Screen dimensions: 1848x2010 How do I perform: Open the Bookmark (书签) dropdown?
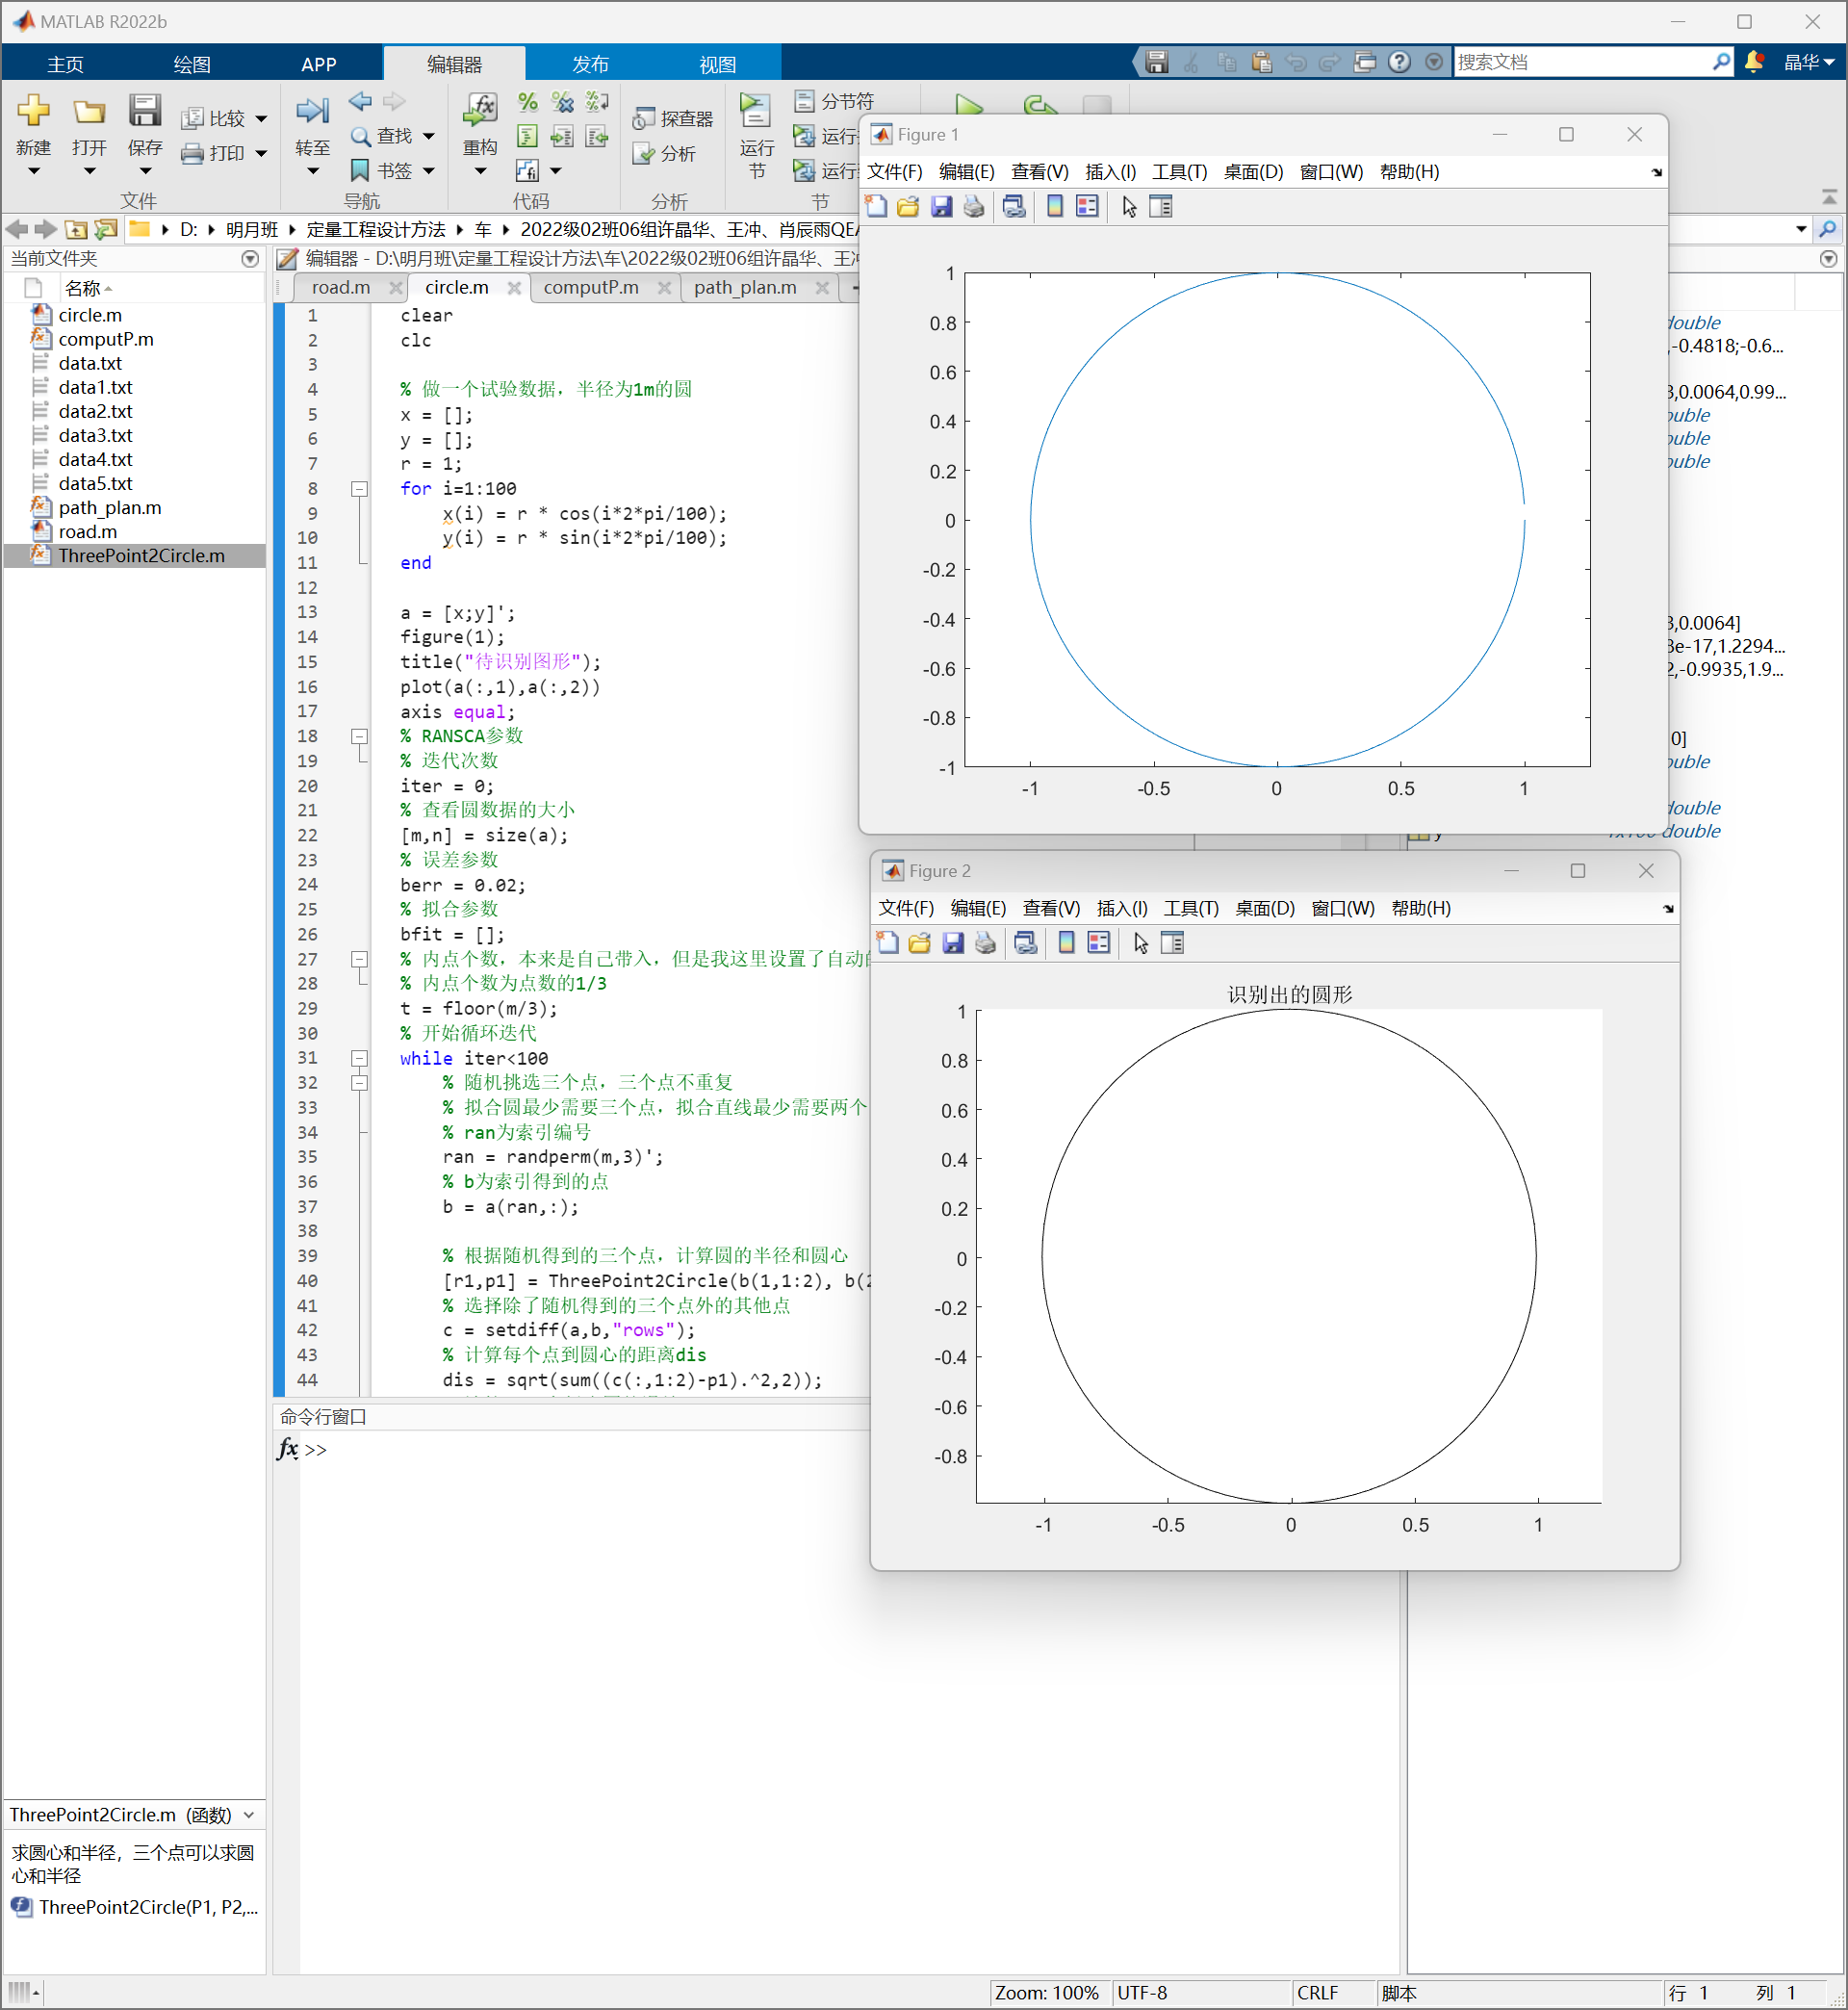429,170
